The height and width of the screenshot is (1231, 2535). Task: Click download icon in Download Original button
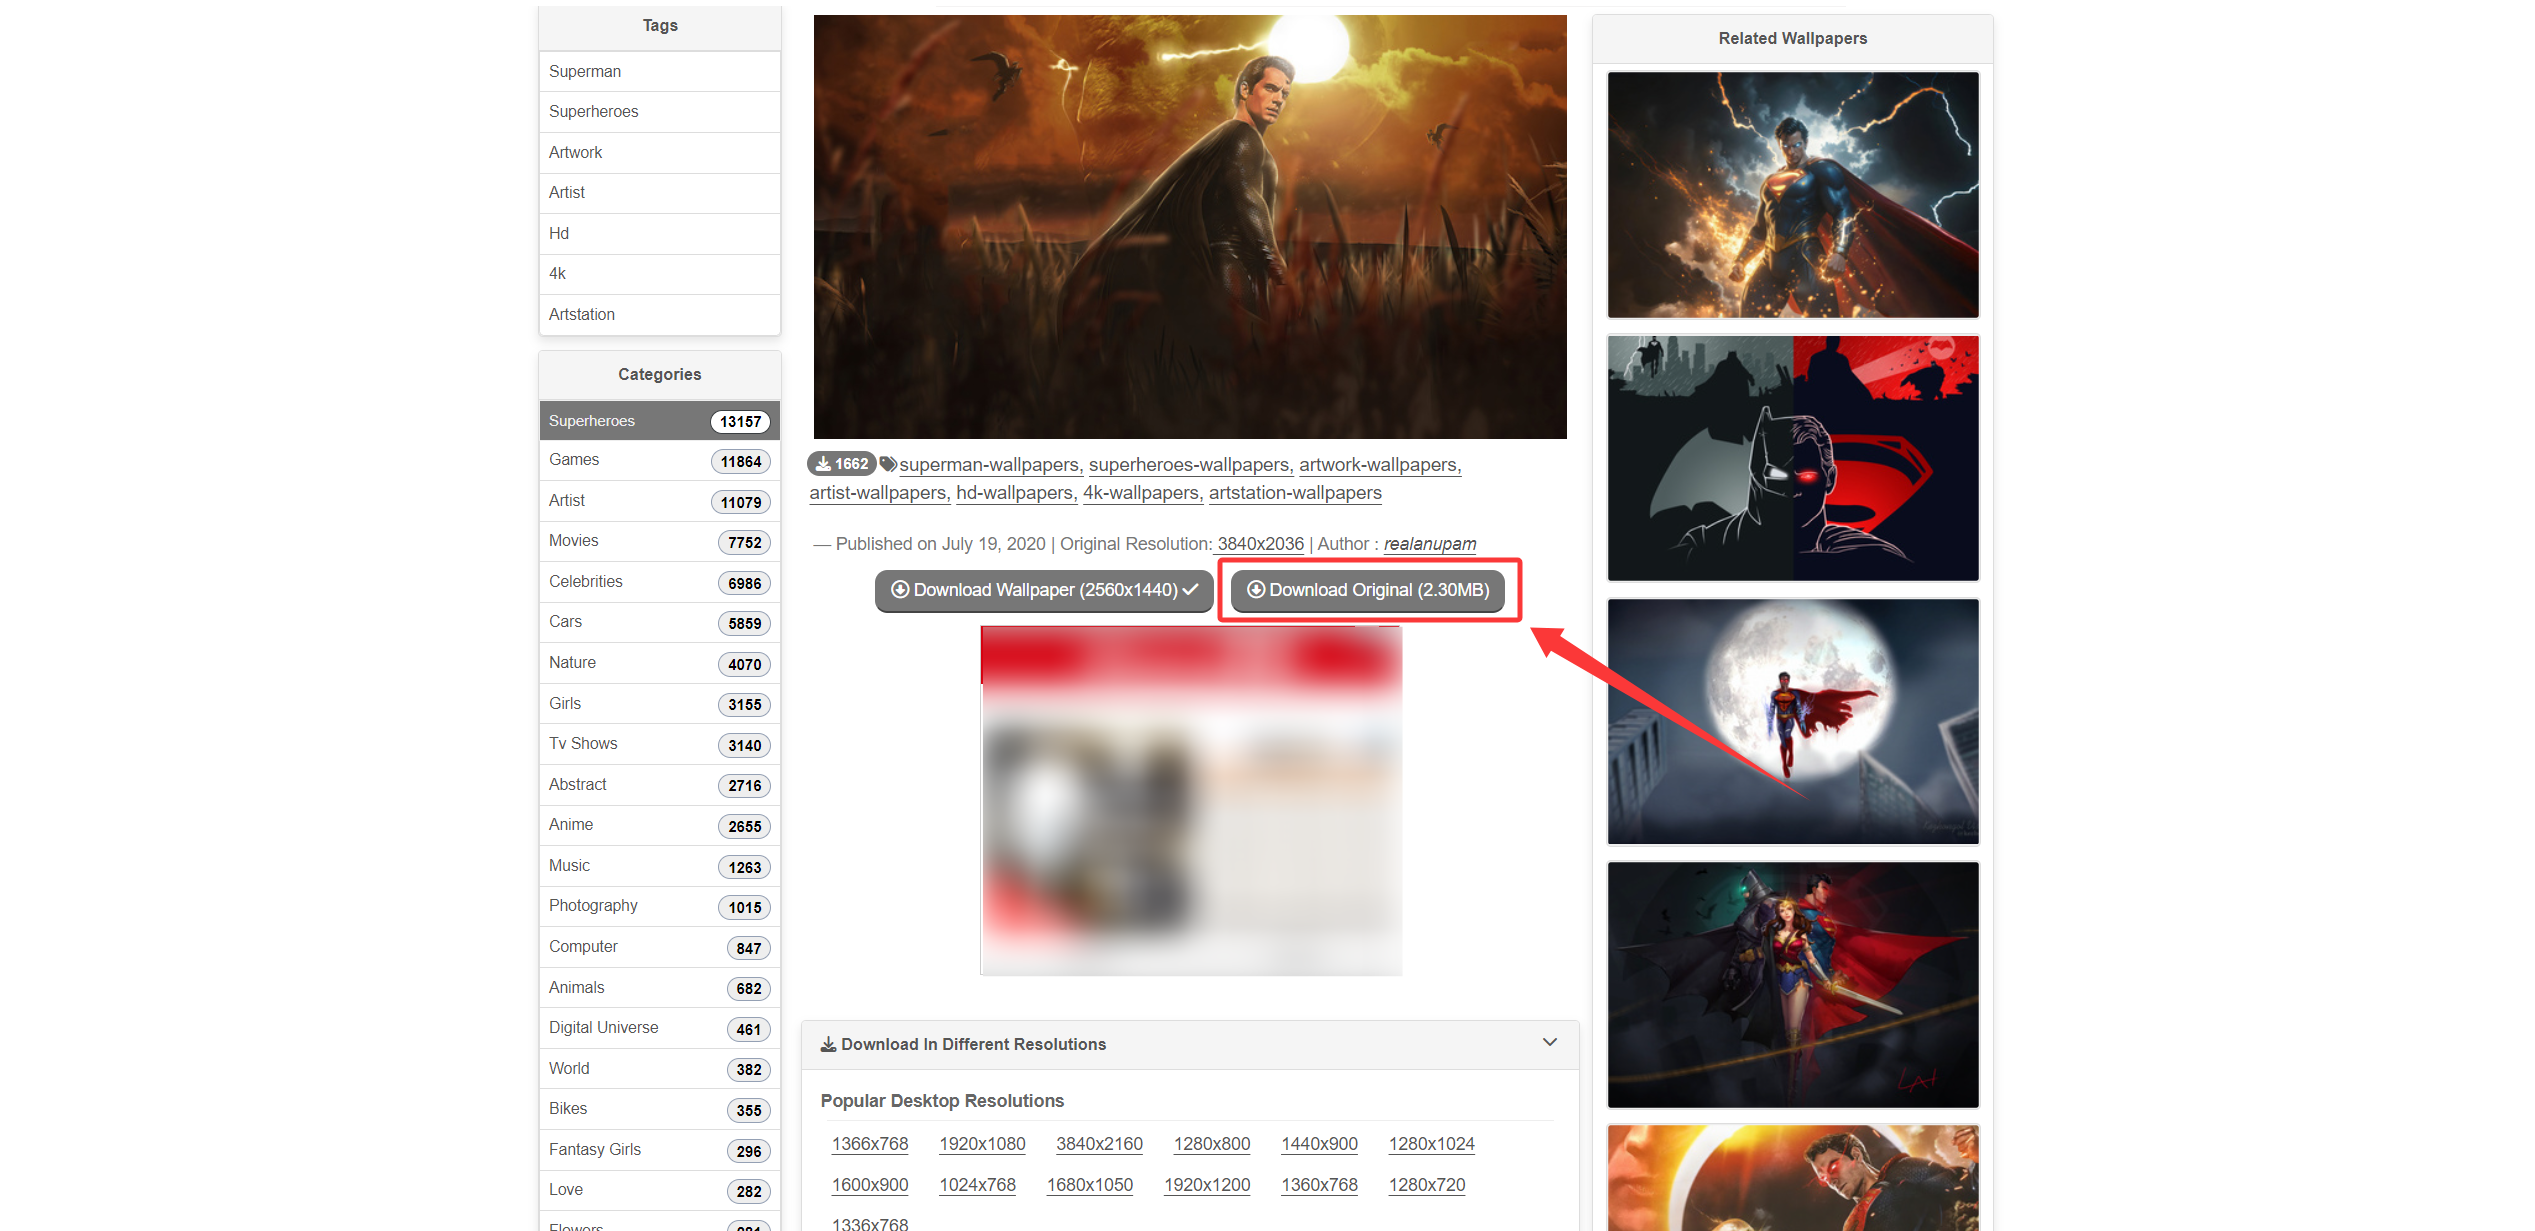[x=1256, y=590]
